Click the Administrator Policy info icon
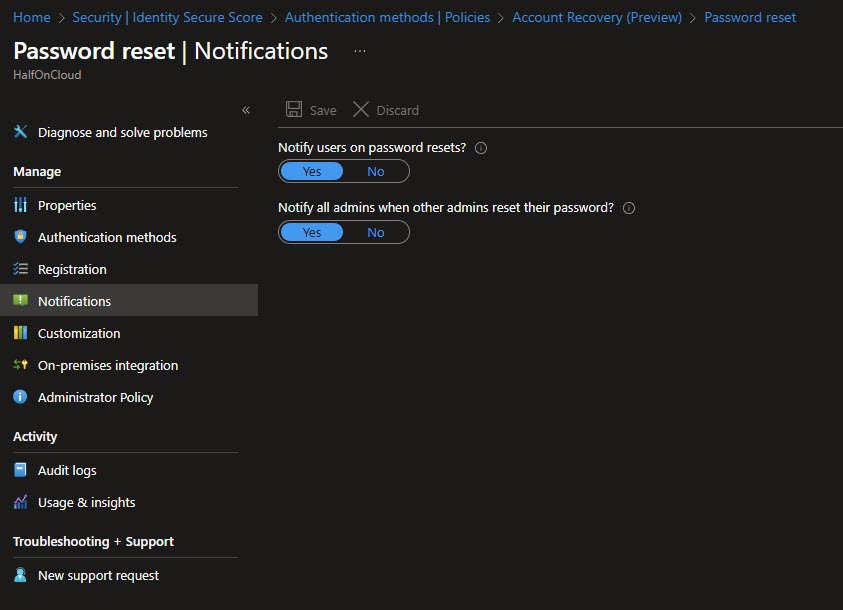The width and height of the screenshot is (843, 610). pos(20,397)
